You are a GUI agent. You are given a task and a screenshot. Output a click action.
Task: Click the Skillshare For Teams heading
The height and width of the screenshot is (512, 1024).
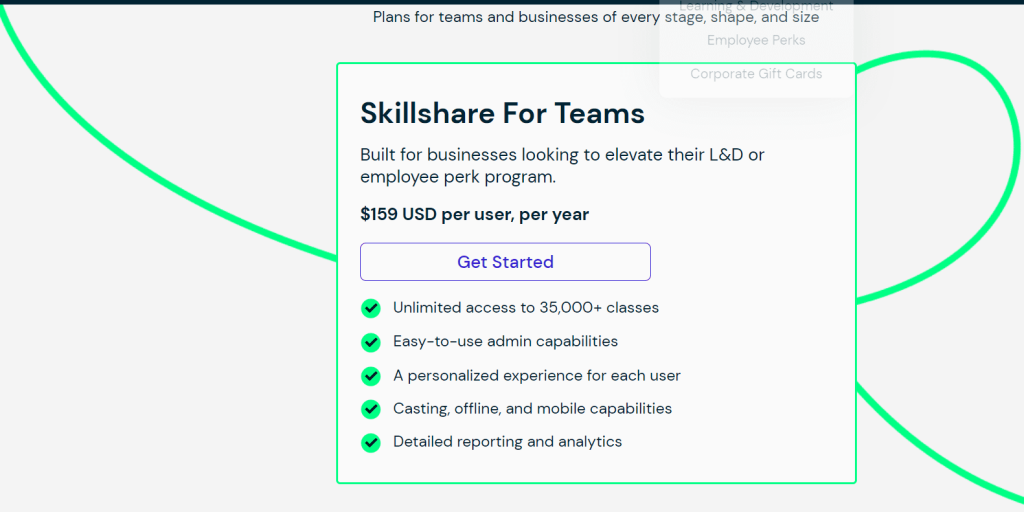point(502,114)
